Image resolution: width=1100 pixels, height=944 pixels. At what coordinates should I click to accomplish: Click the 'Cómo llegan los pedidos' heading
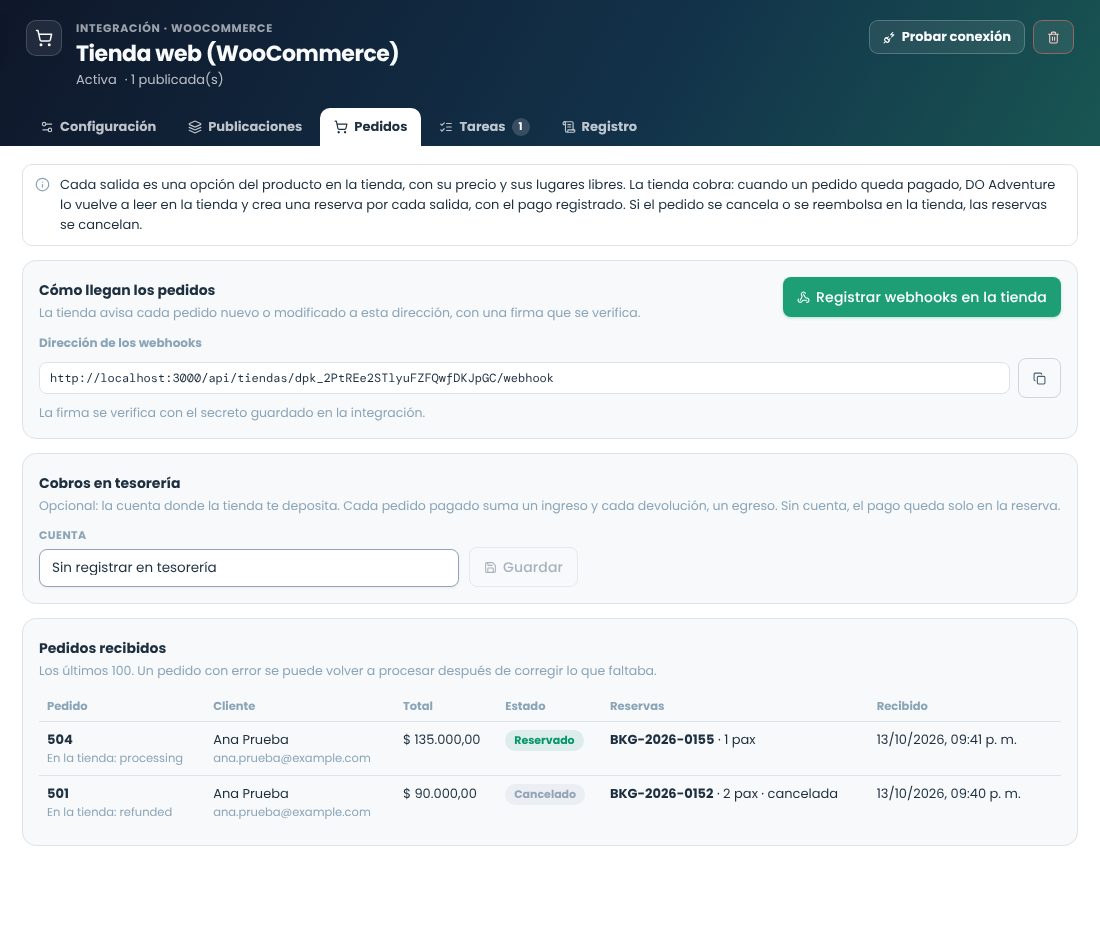pyautogui.click(x=127, y=290)
